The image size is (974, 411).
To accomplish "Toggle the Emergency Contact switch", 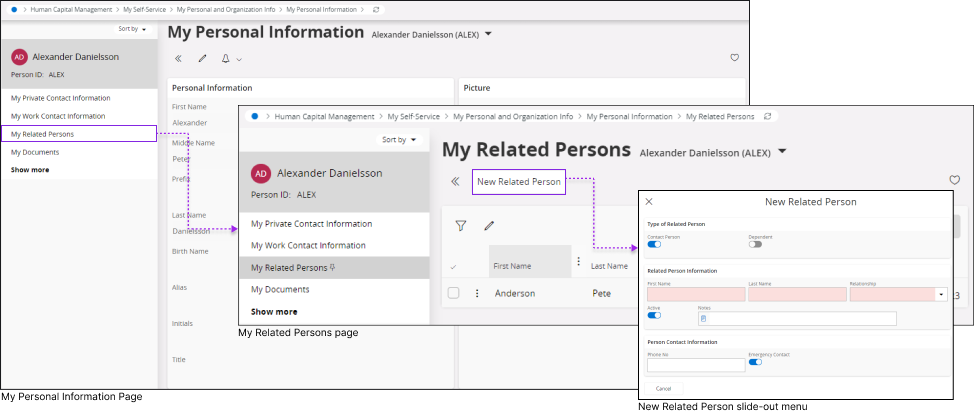I will [x=755, y=362].
